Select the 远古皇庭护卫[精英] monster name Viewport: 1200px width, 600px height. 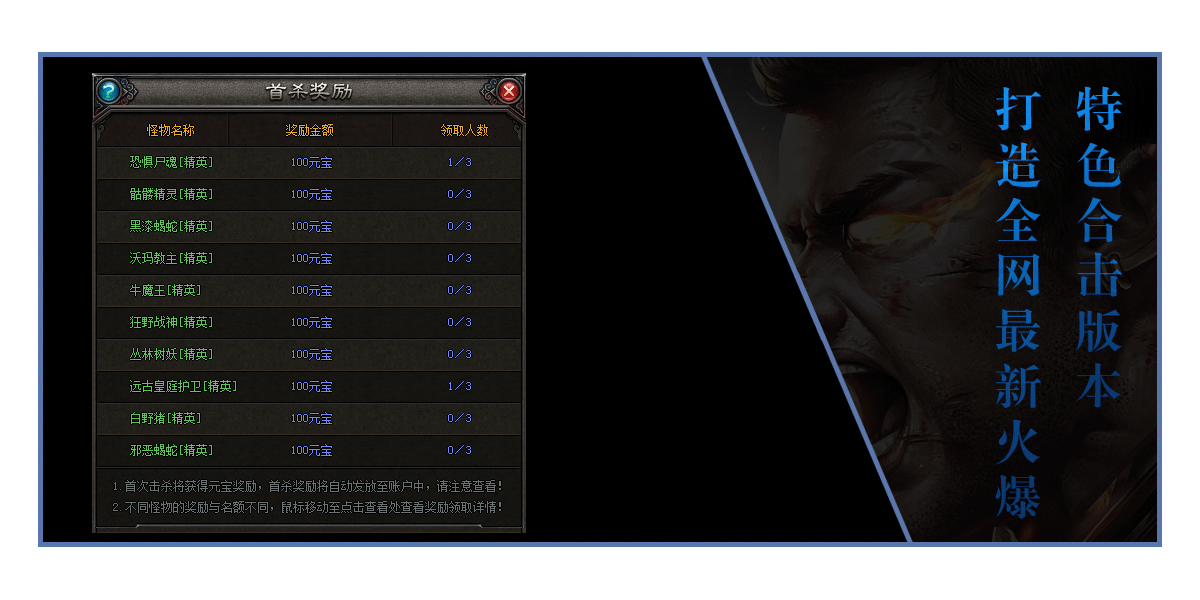click(183, 386)
